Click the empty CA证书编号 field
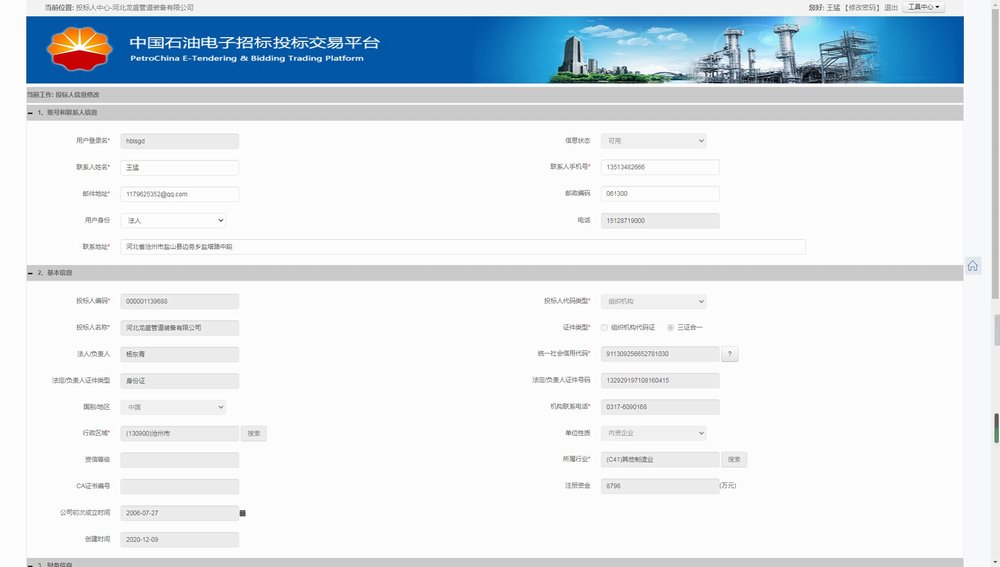The width and height of the screenshot is (1000, 567). point(179,487)
